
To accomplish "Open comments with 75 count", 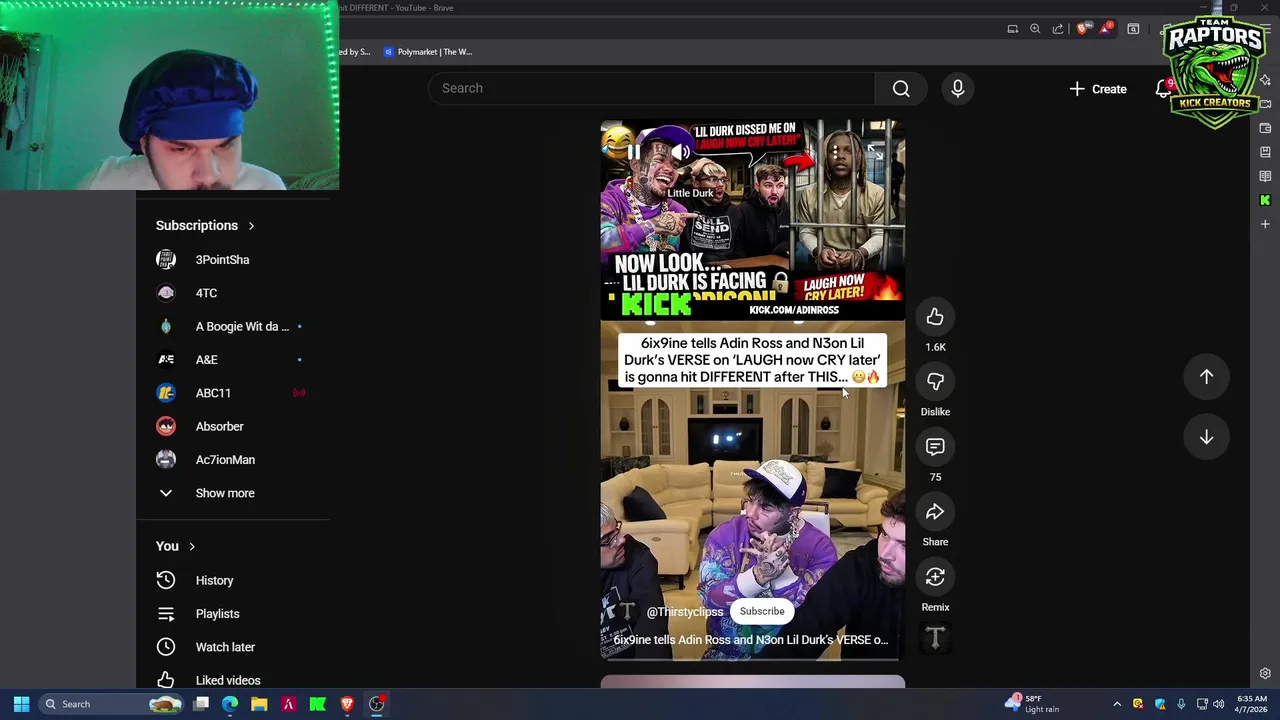I will tap(935, 447).
